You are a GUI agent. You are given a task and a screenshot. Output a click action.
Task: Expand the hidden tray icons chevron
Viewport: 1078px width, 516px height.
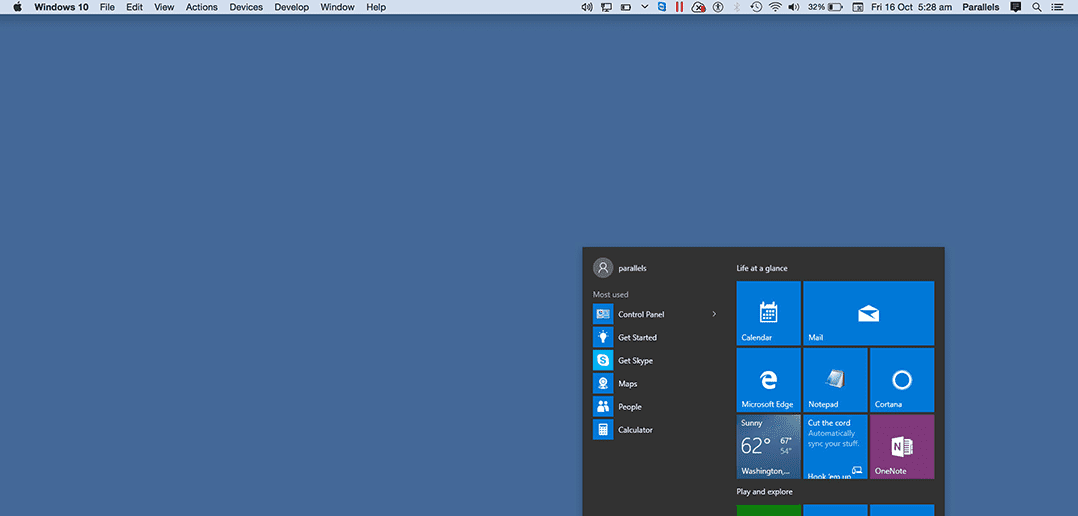644,7
